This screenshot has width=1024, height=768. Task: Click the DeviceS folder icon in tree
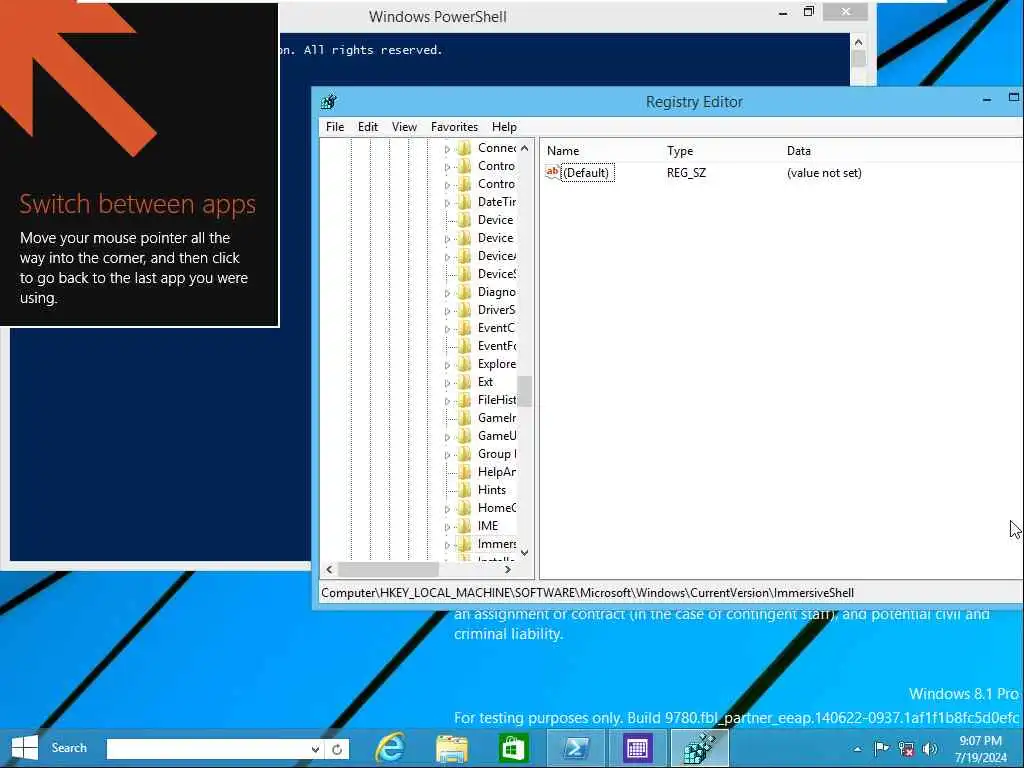[x=464, y=274]
